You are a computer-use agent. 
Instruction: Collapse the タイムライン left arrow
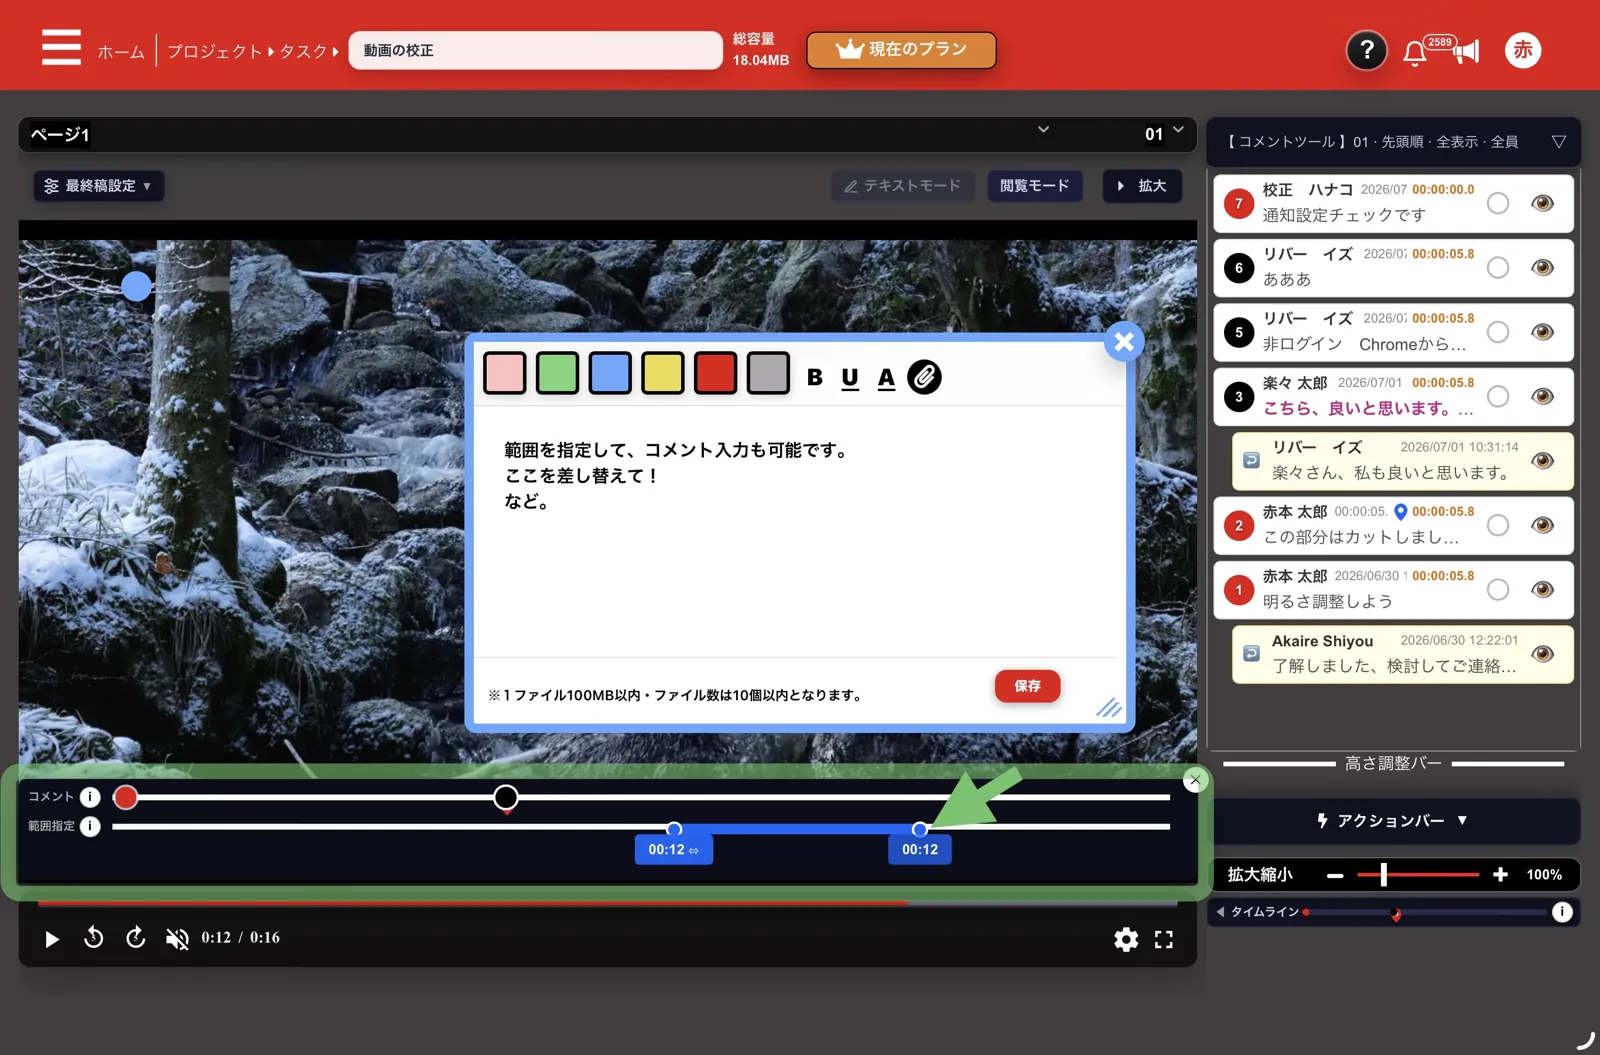tap(1220, 912)
